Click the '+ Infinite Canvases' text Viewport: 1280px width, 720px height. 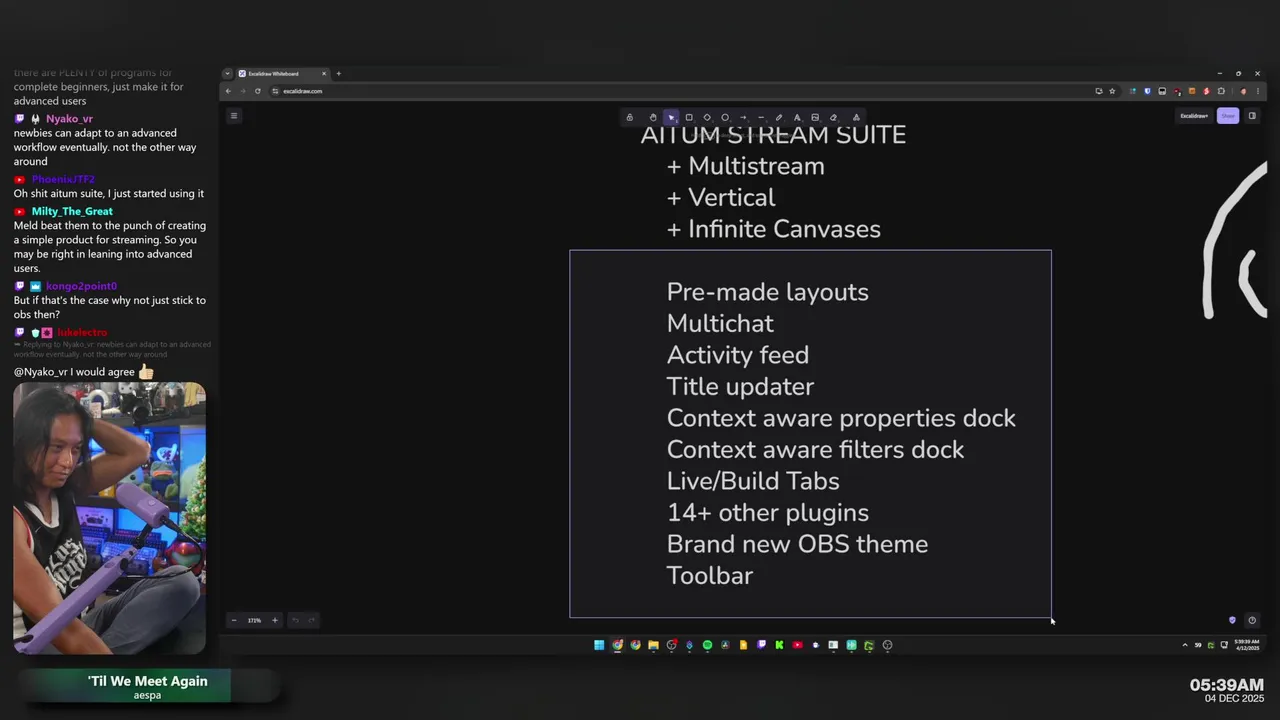coord(773,229)
